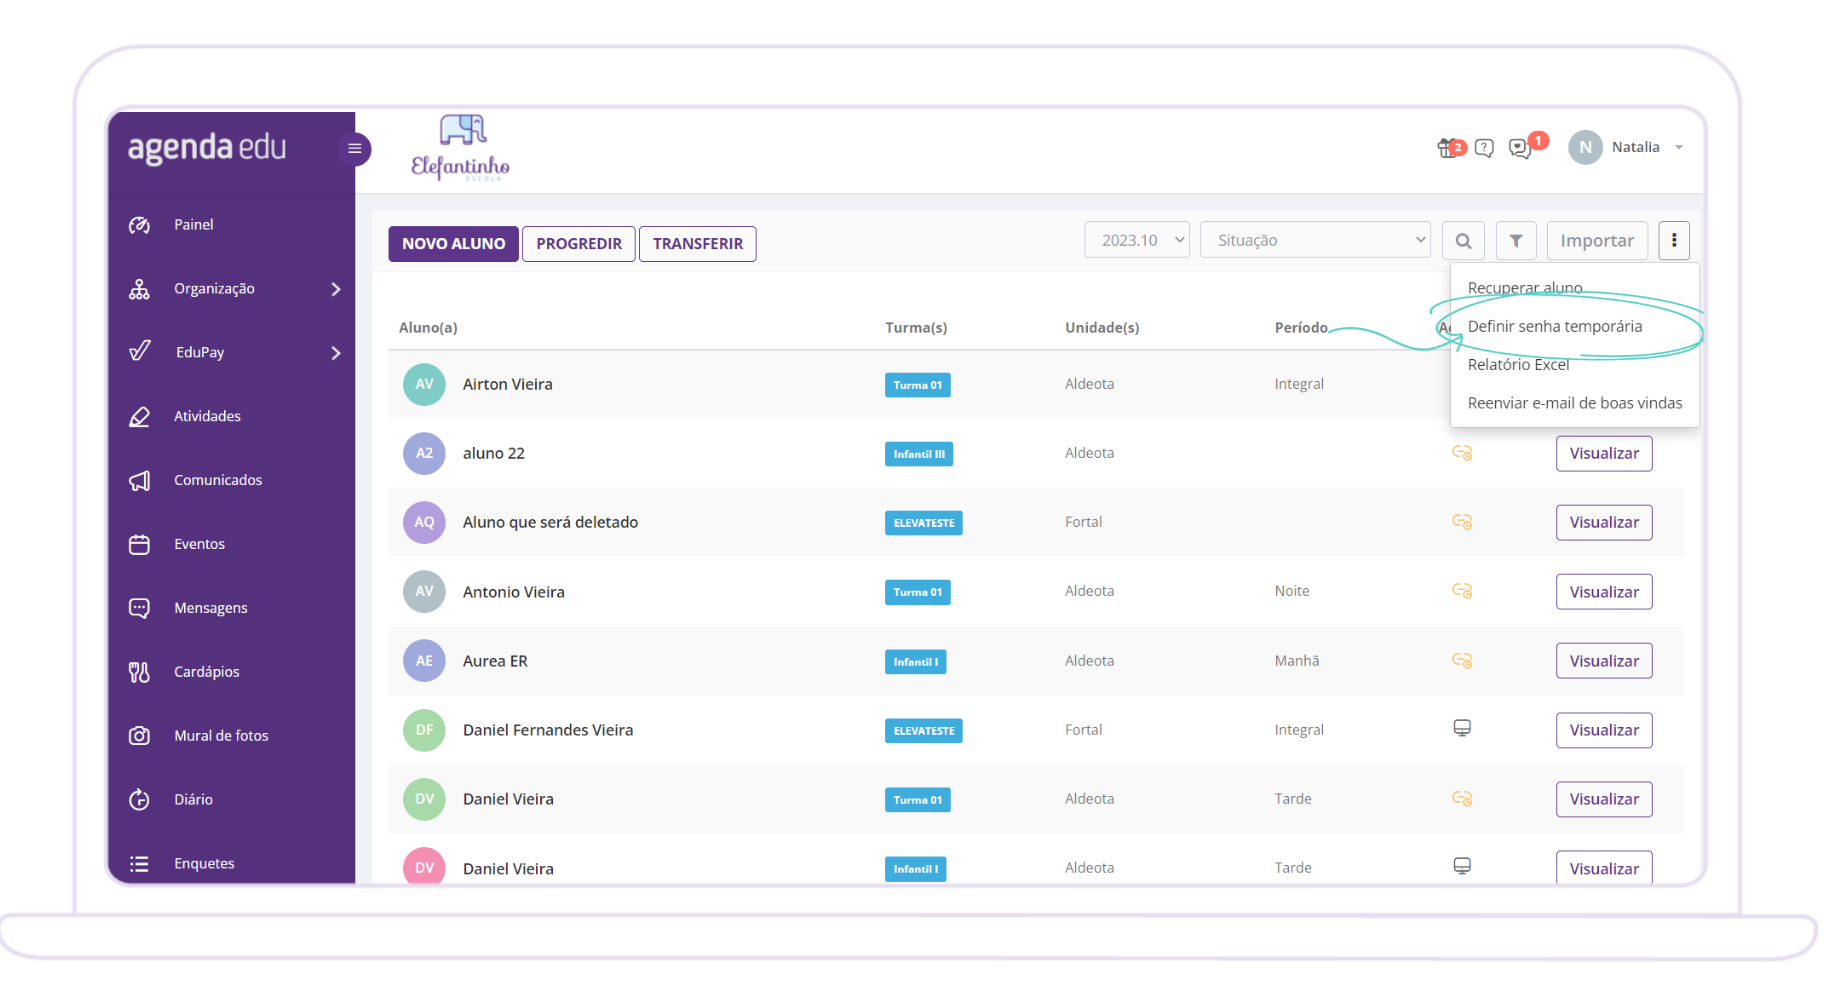Select Definir senha temporária option

(1555, 327)
